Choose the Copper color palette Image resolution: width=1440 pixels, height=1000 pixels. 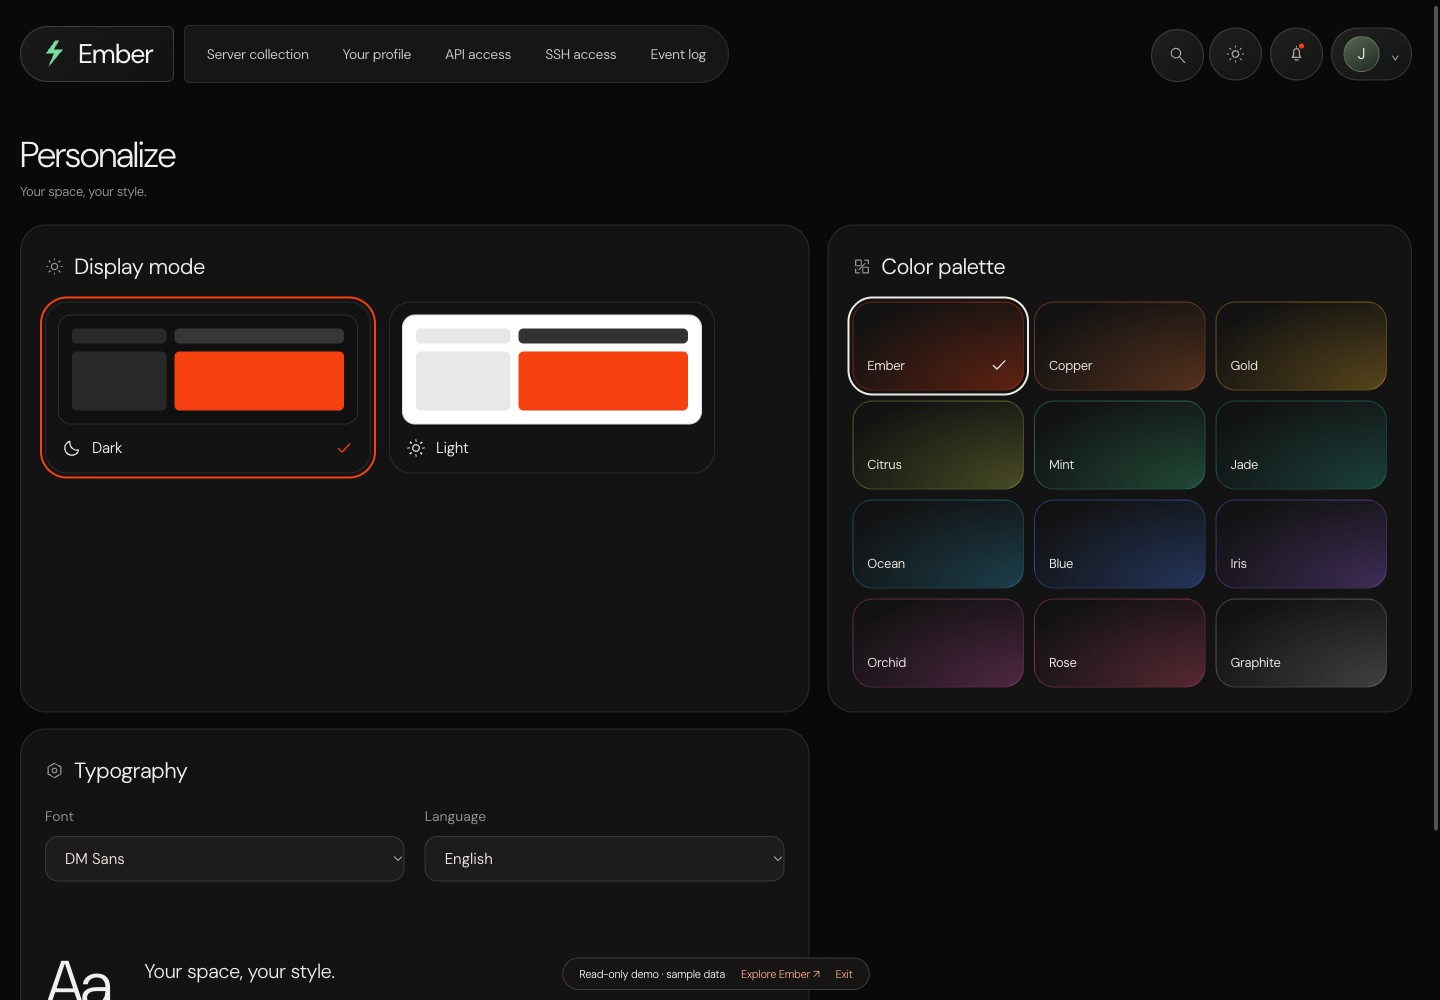(x=1120, y=346)
